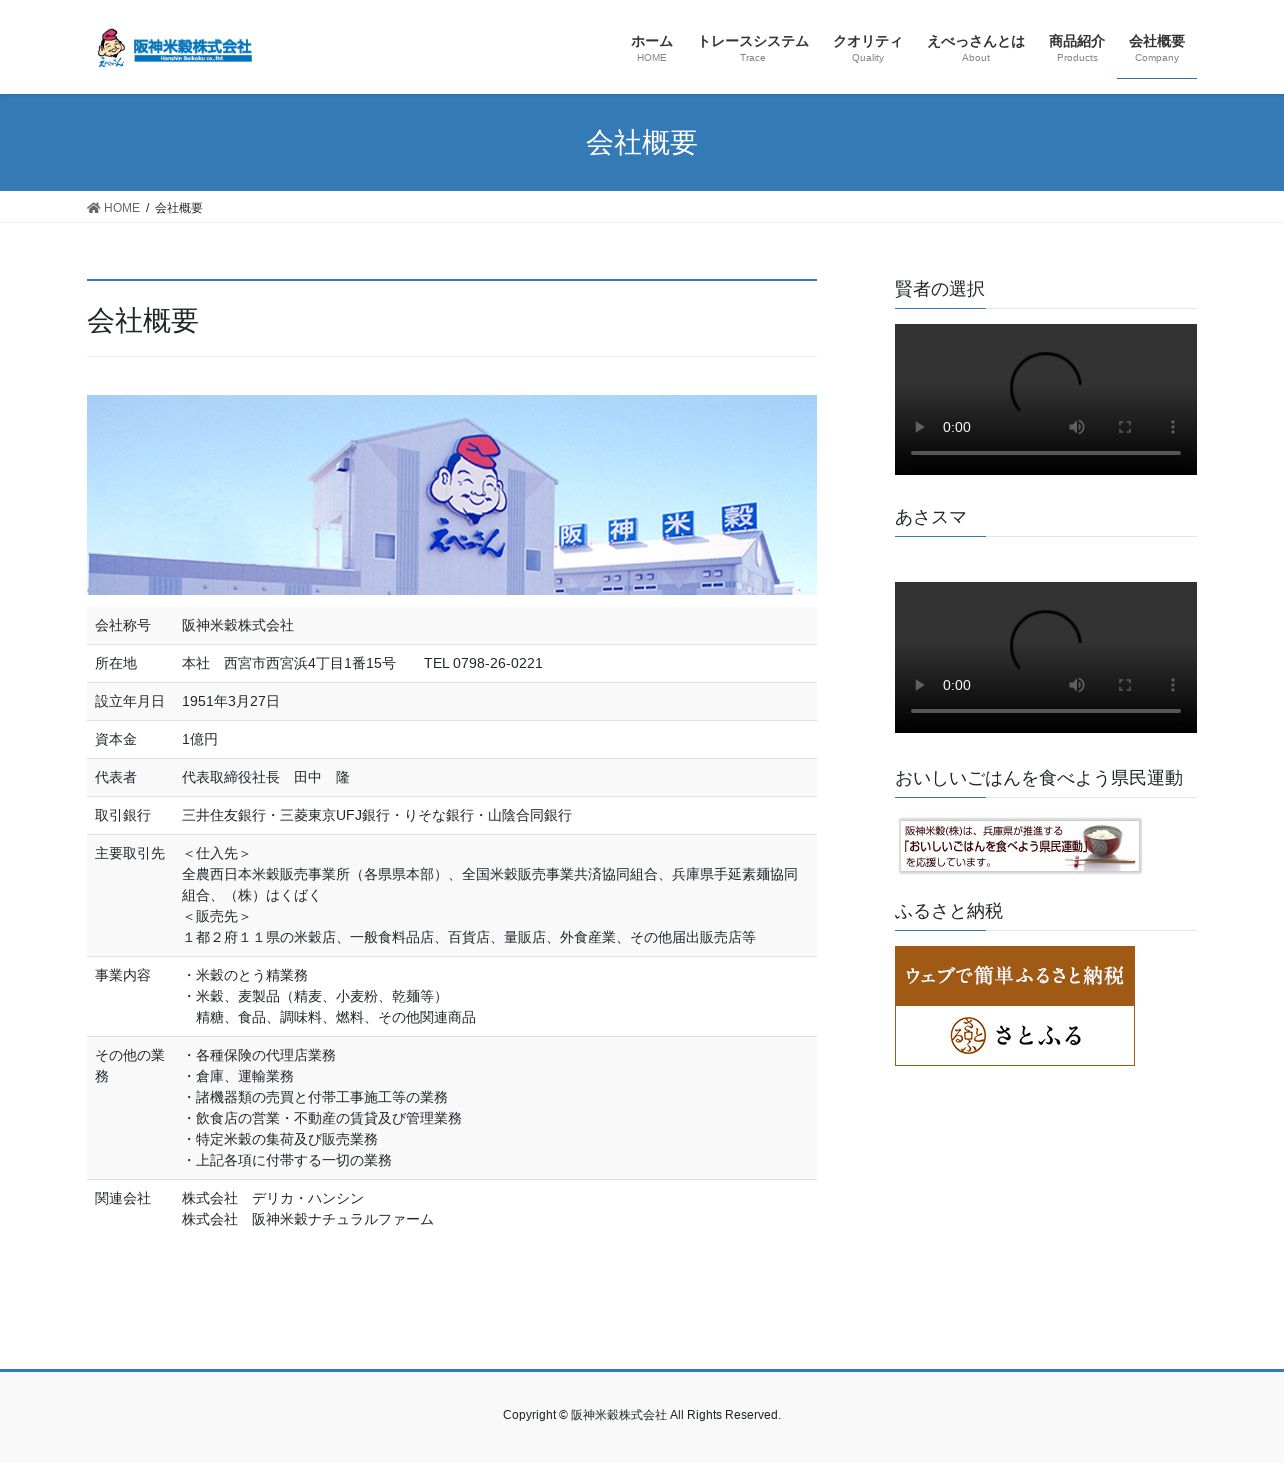Enter fullscreen on 賢者の選択 video
This screenshot has width=1284, height=1463.
(1125, 427)
